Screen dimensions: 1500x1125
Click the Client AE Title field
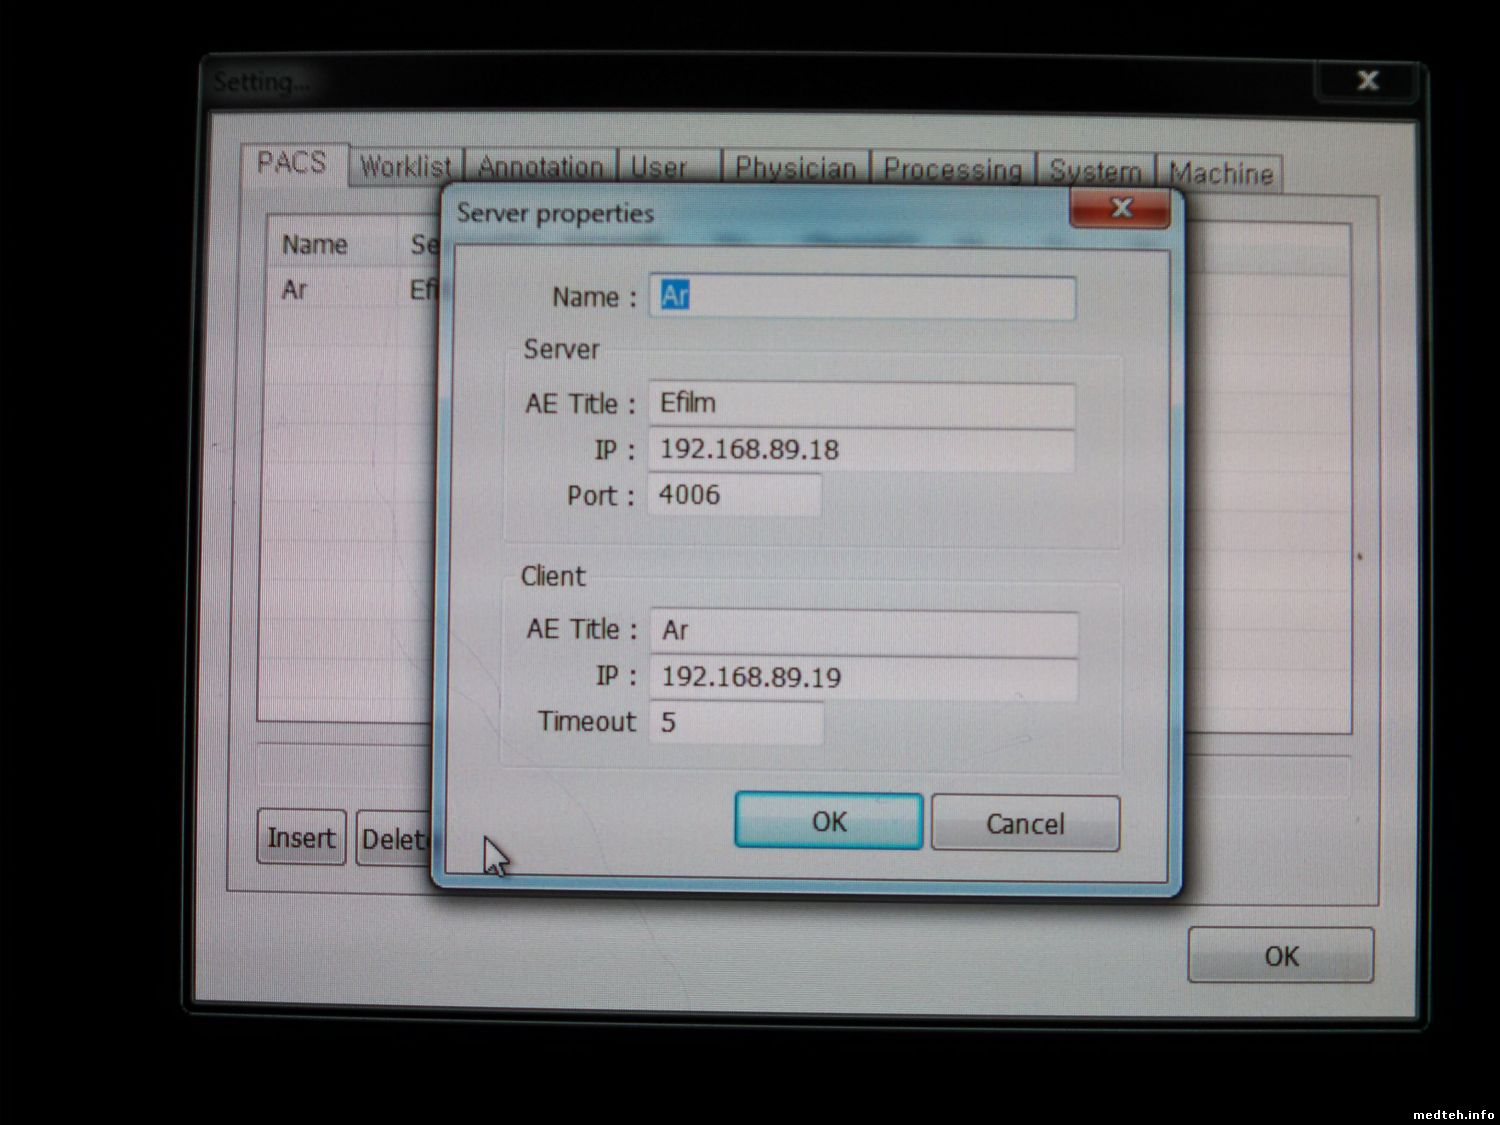pos(864,631)
